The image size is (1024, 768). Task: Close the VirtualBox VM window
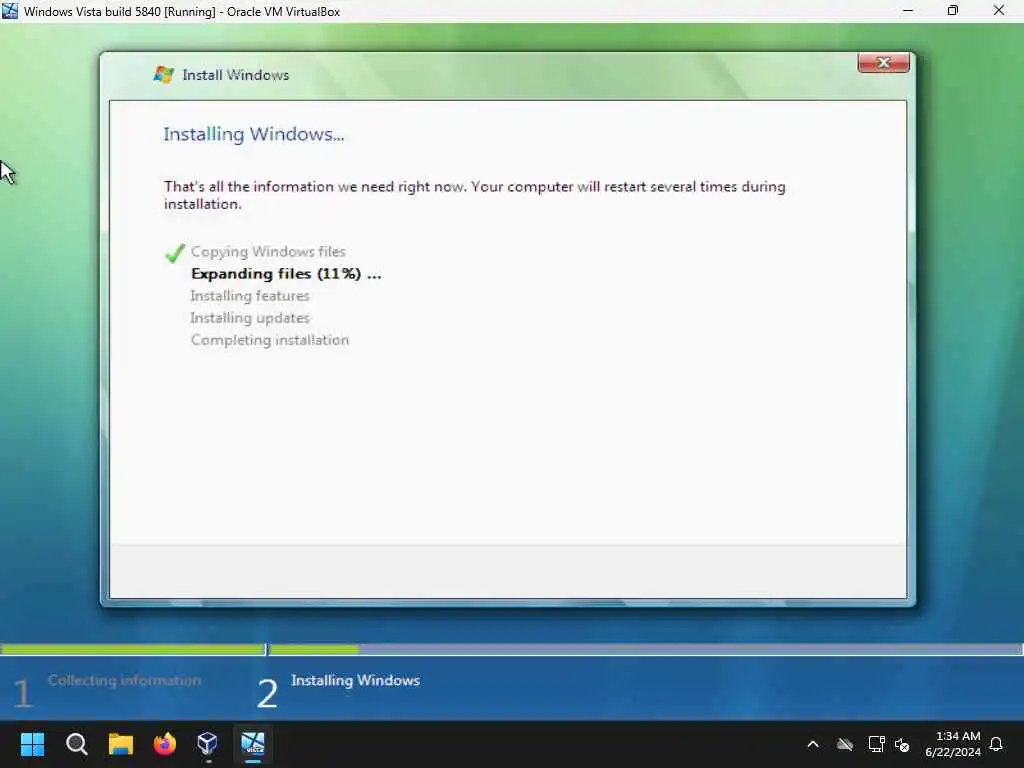tap(999, 10)
